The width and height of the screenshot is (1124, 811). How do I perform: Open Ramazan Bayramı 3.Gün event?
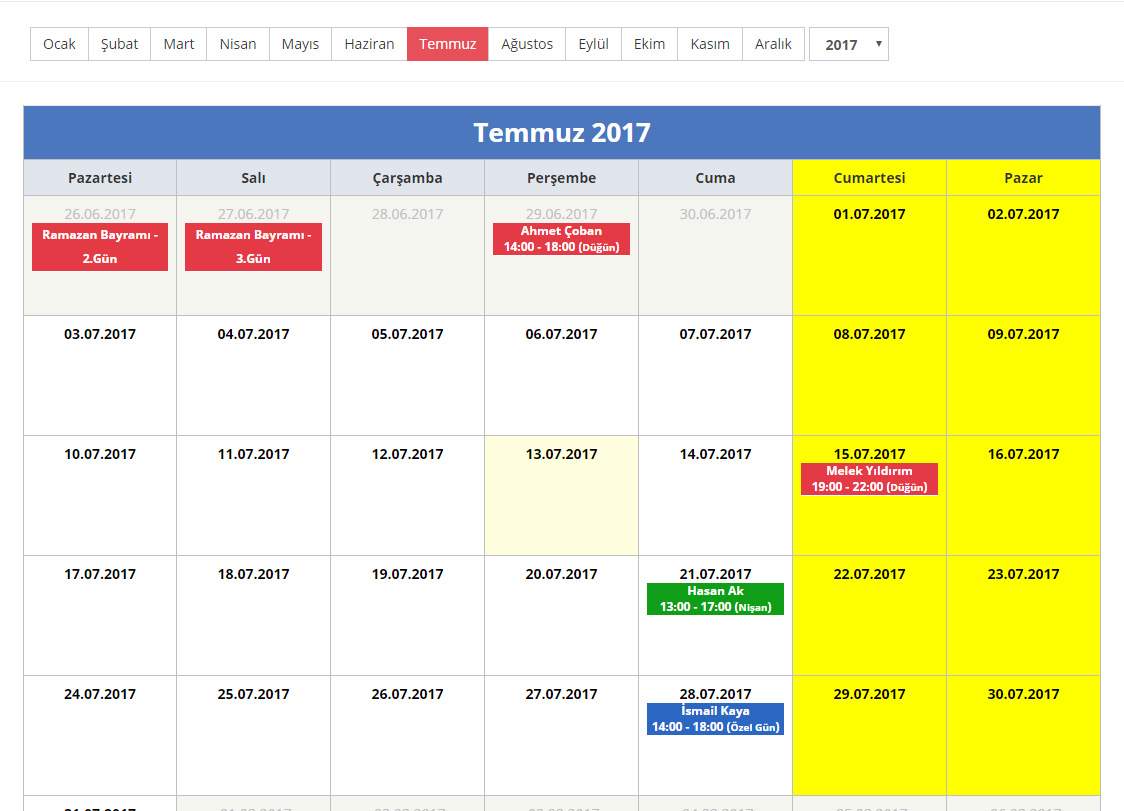pos(253,247)
